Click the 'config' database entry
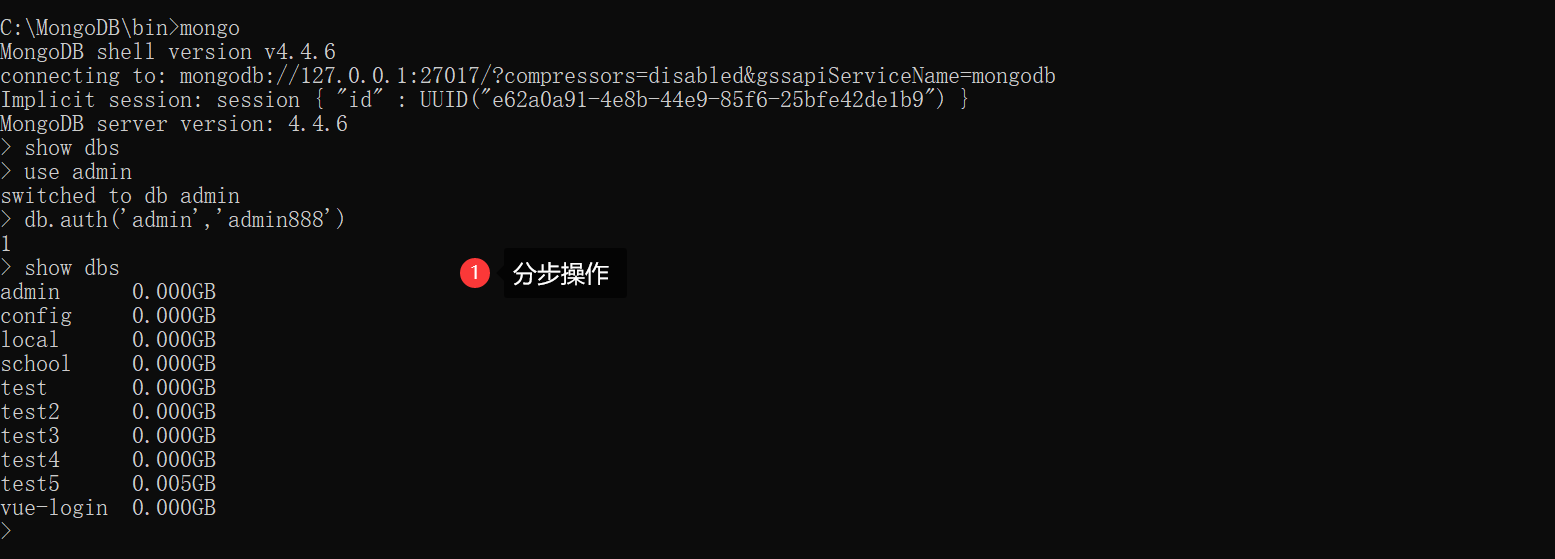This screenshot has height=559, width=1555. [36, 316]
